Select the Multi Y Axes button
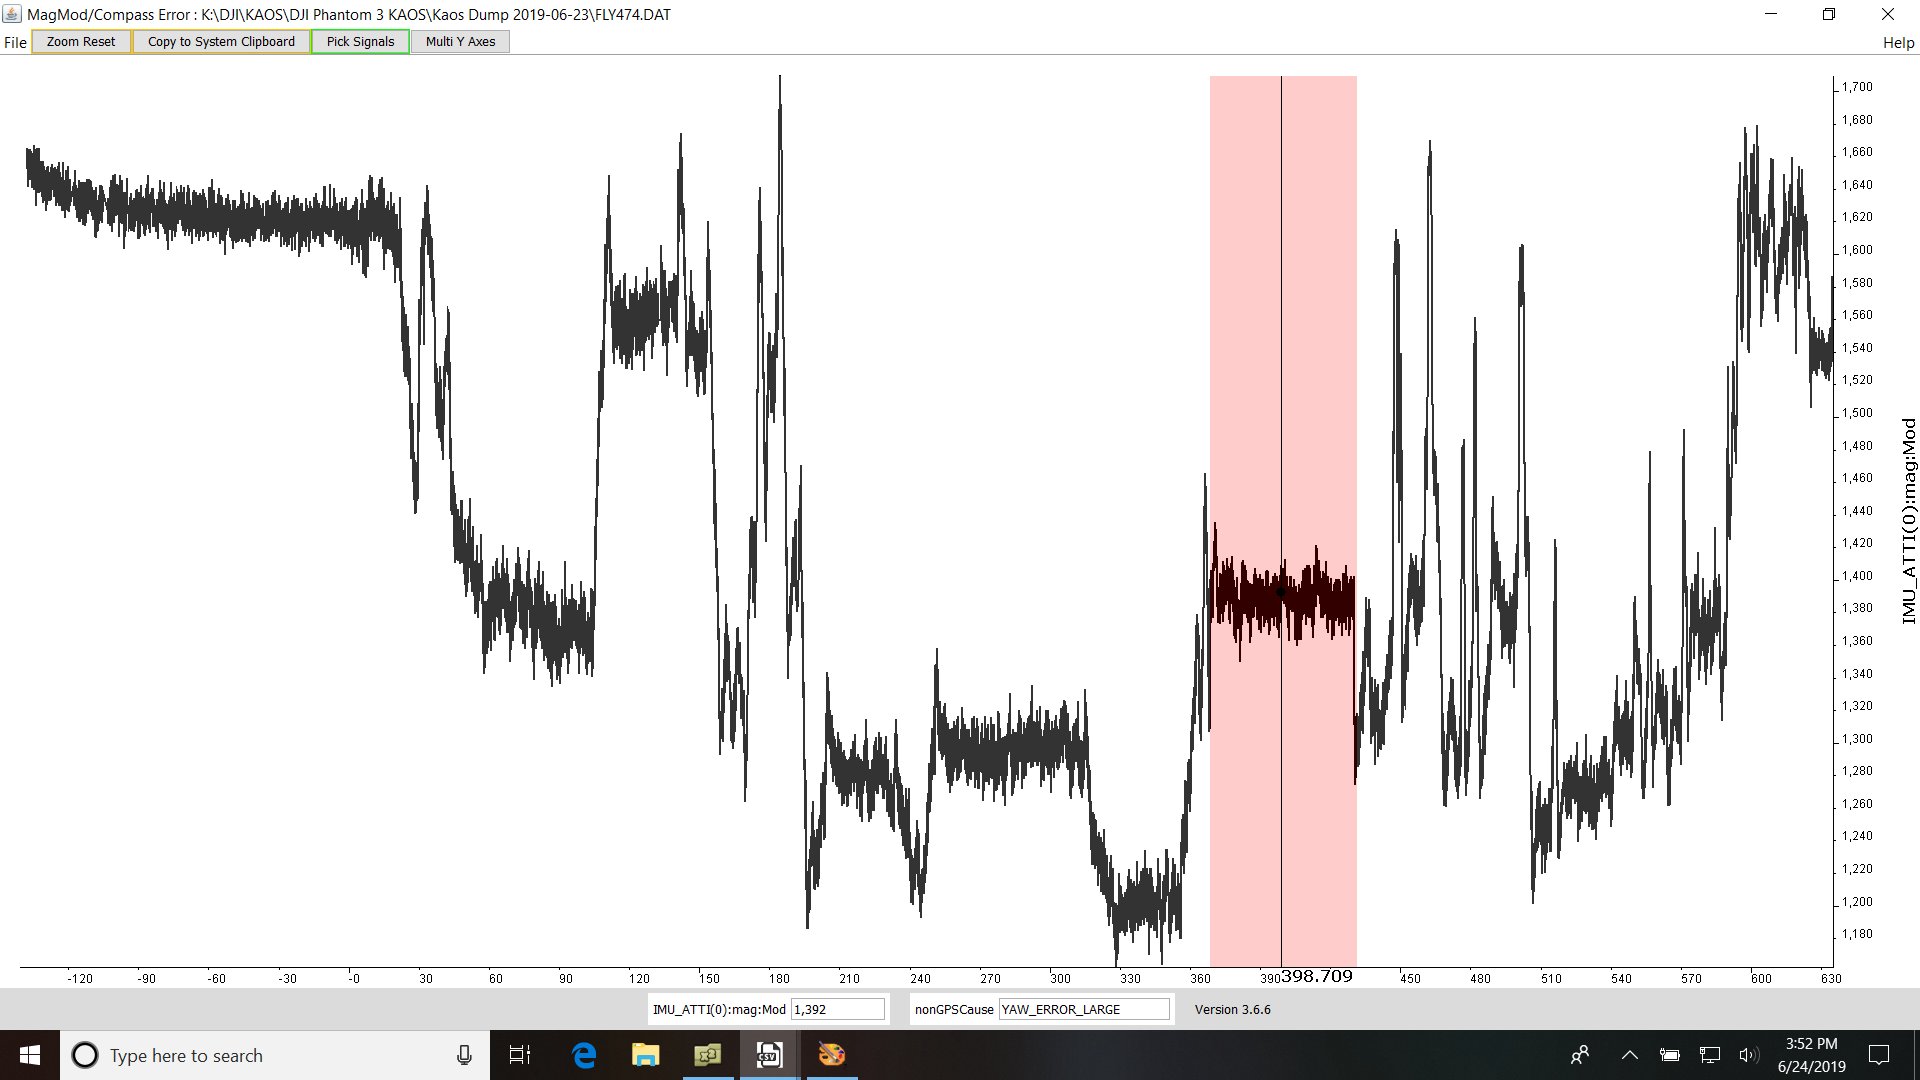The image size is (1920, 1080). (460, 42)
